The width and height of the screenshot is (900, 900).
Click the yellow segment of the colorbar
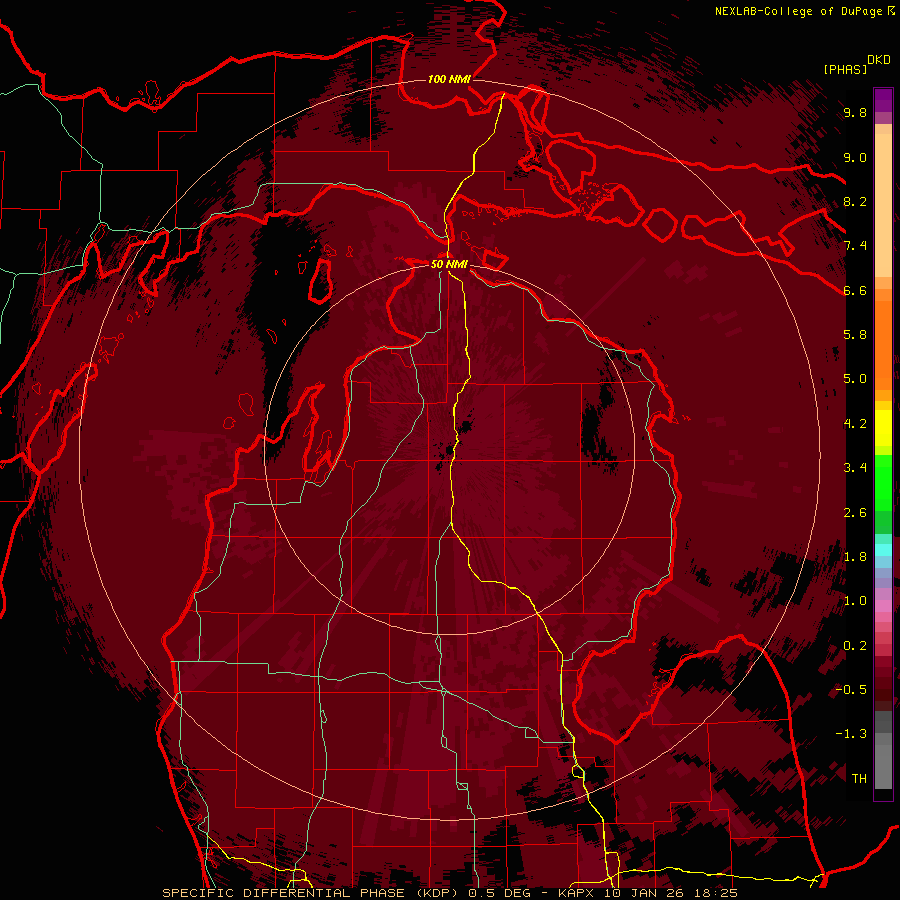(x=883, y=428)
